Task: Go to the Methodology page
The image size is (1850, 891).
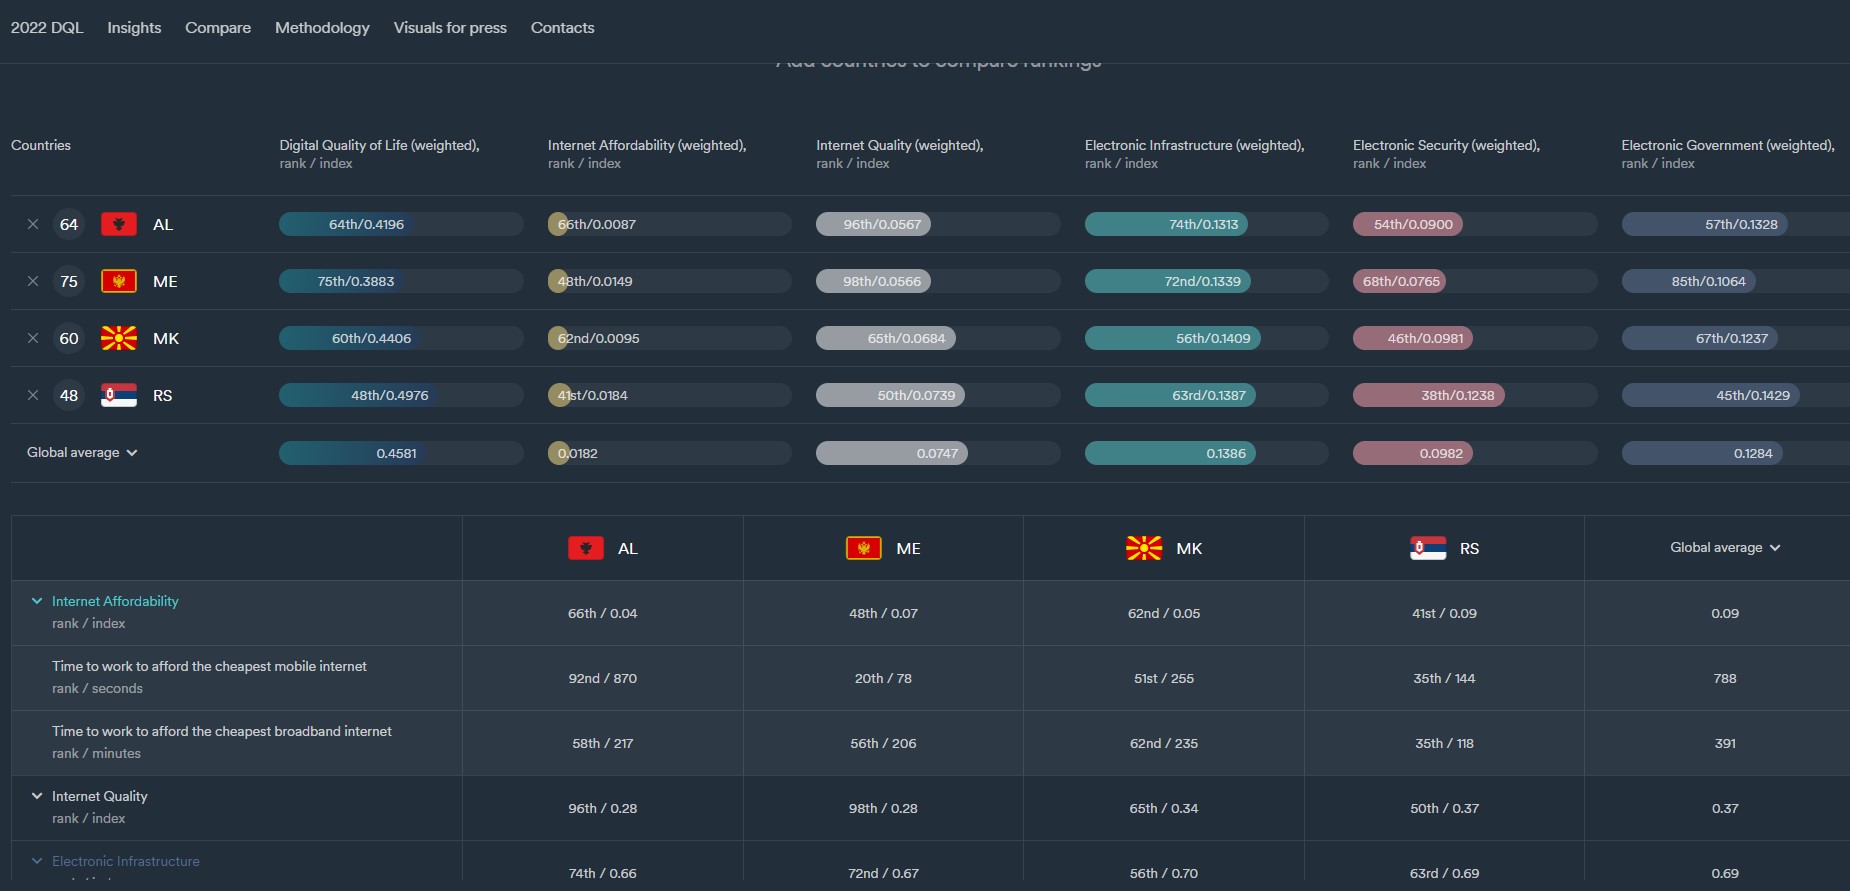Action: [322, 28]
